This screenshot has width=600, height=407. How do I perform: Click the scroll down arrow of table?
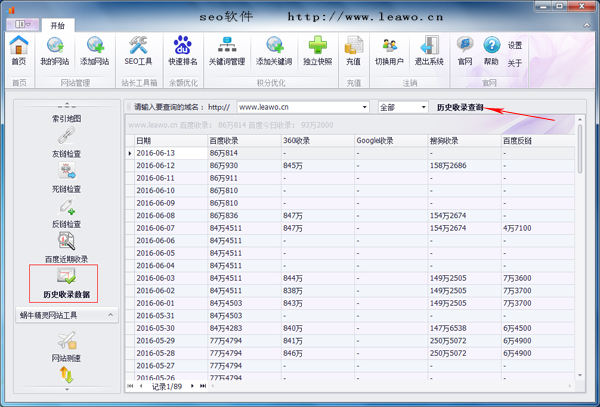580,376
